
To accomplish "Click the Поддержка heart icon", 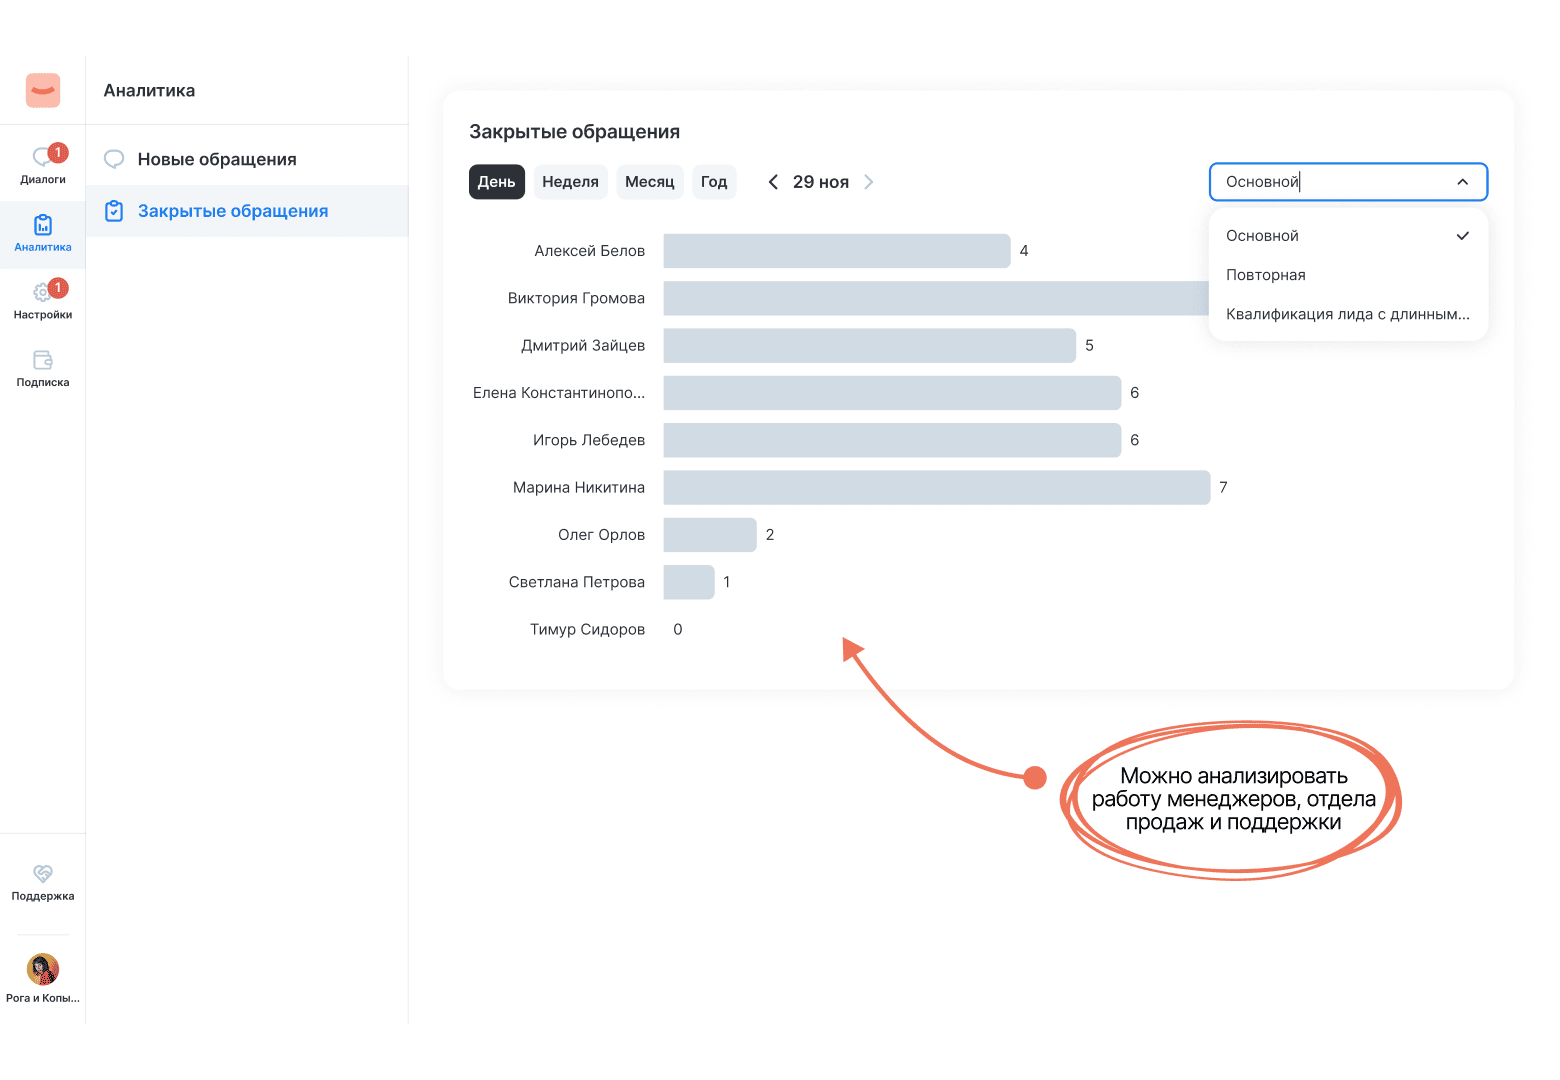I will coord(43,874).
